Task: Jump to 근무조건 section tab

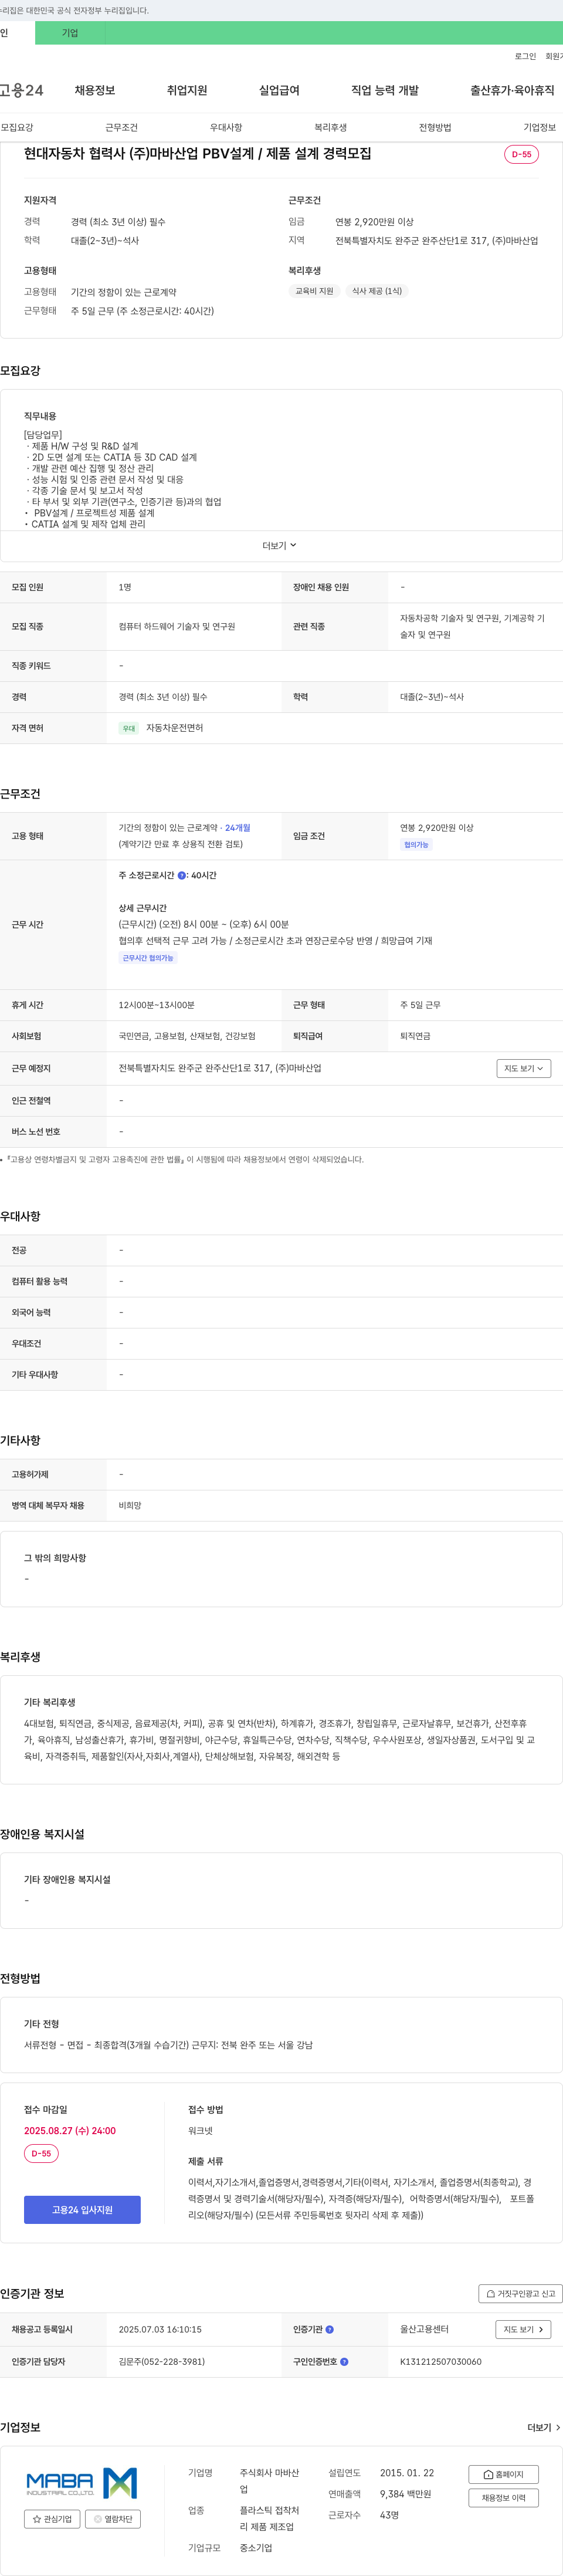Action: click(121, 128)
